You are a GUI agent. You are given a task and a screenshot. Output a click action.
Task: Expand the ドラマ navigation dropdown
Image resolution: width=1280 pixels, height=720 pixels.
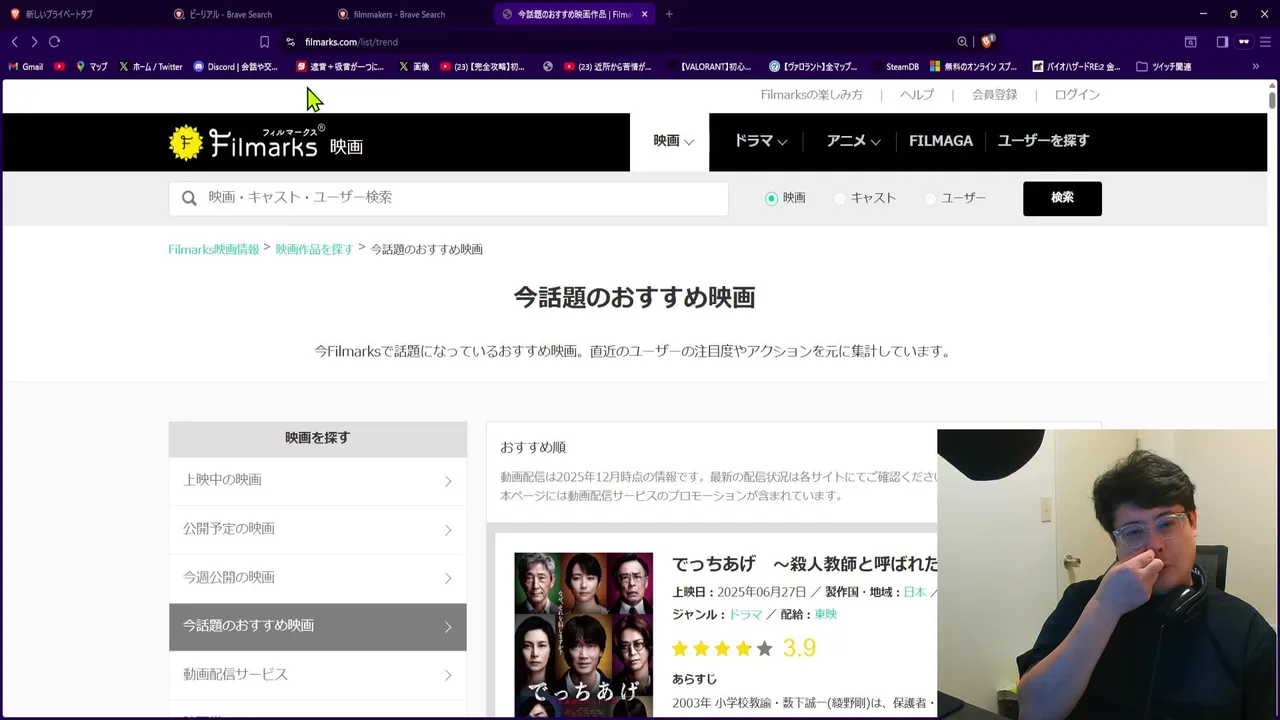(760, 141)
